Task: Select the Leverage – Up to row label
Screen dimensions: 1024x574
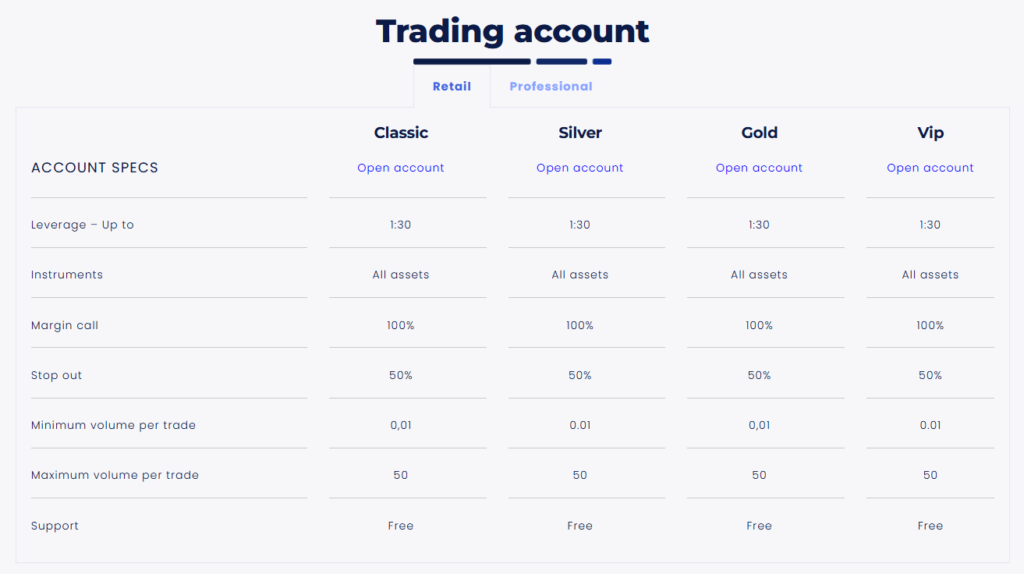Action: pyautogui.click(x=82, y=225)
